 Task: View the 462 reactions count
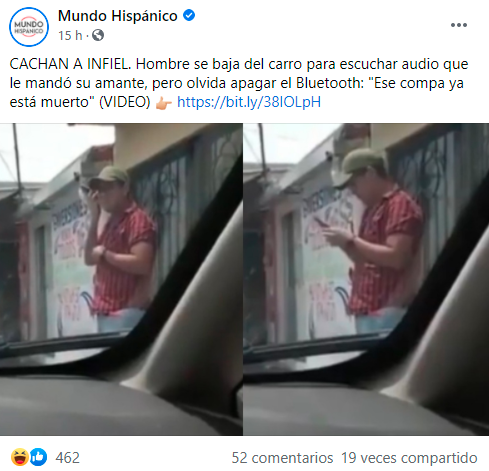click(x=68, y=458)
